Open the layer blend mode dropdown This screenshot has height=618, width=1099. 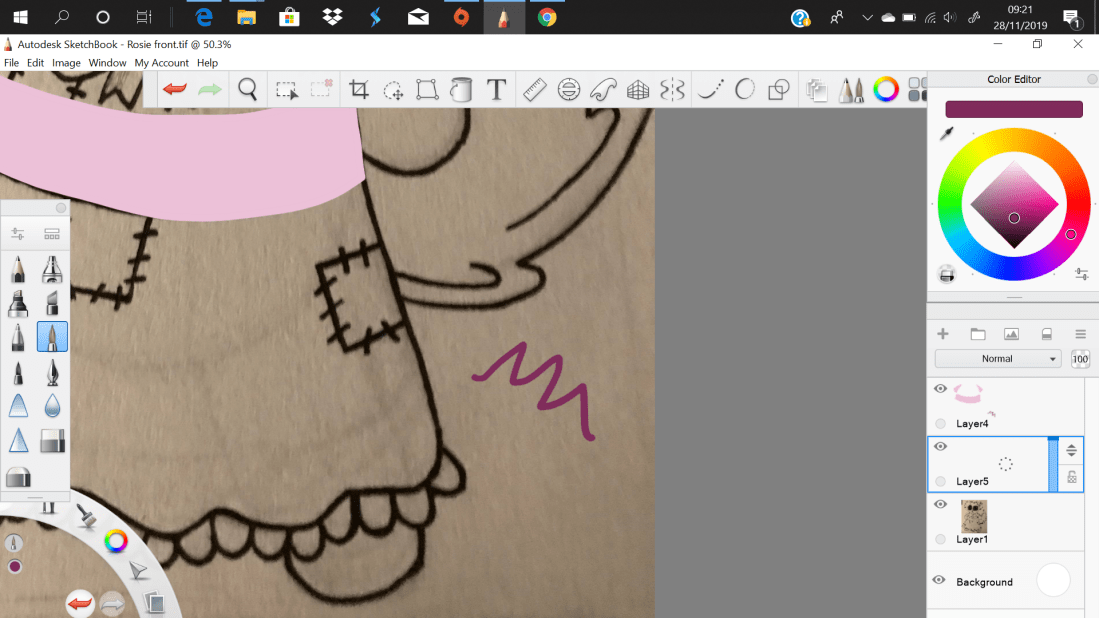[998, 358]
